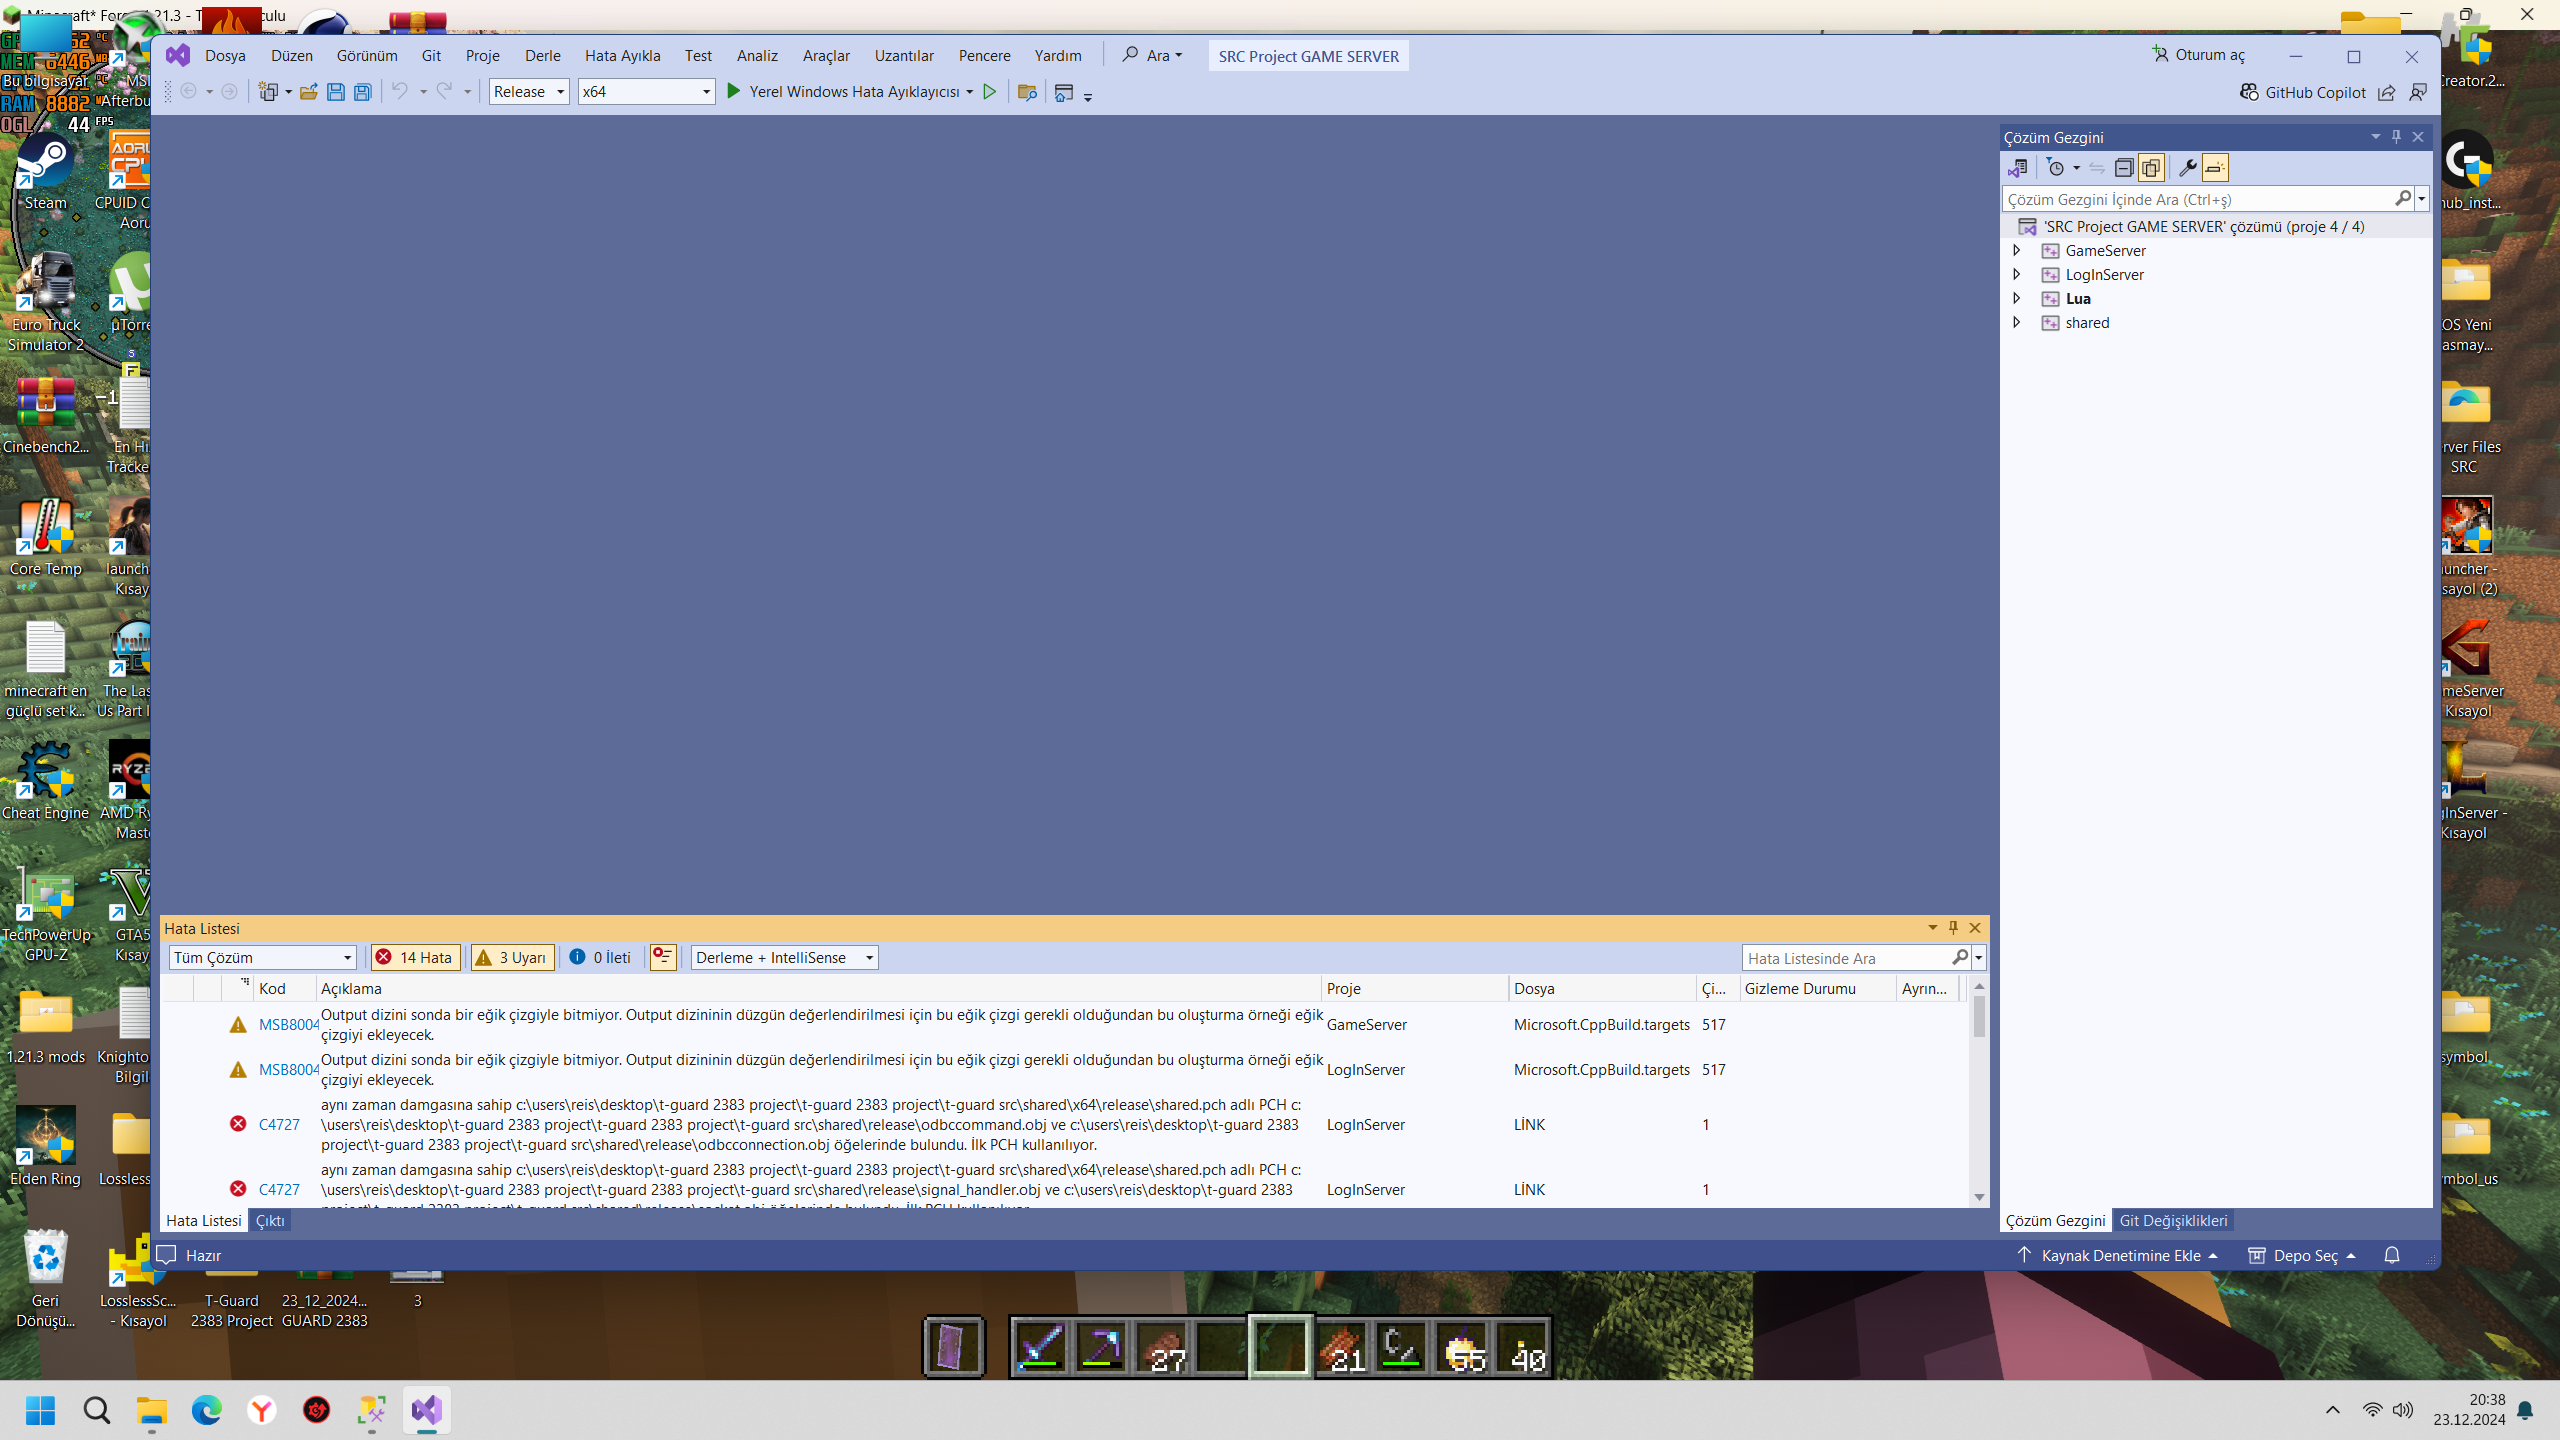Expand Lua project node

(x=2017, y=298)
